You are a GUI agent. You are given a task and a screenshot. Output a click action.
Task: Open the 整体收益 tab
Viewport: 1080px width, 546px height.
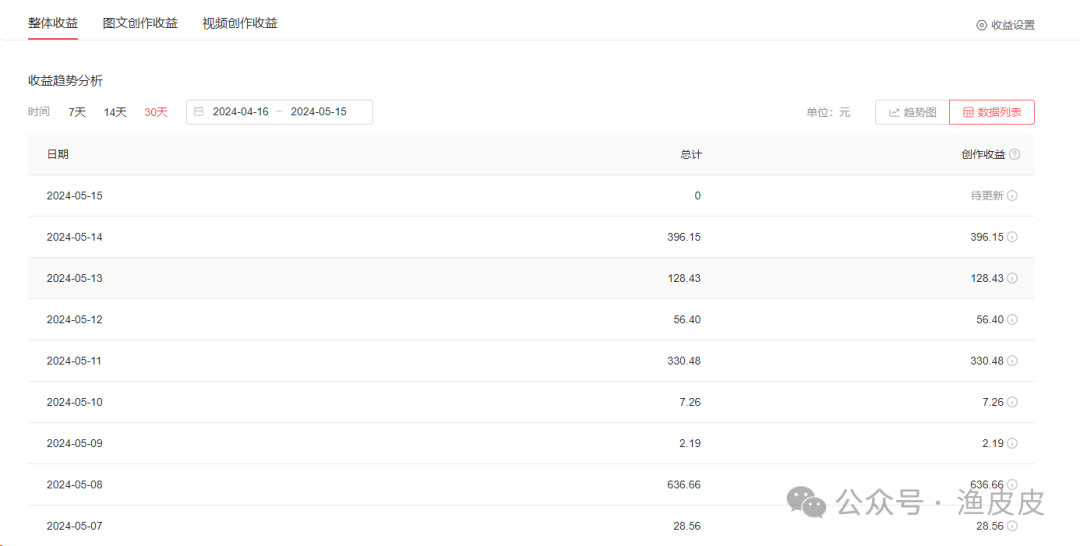pyautogui.click(x=53, y=23)
